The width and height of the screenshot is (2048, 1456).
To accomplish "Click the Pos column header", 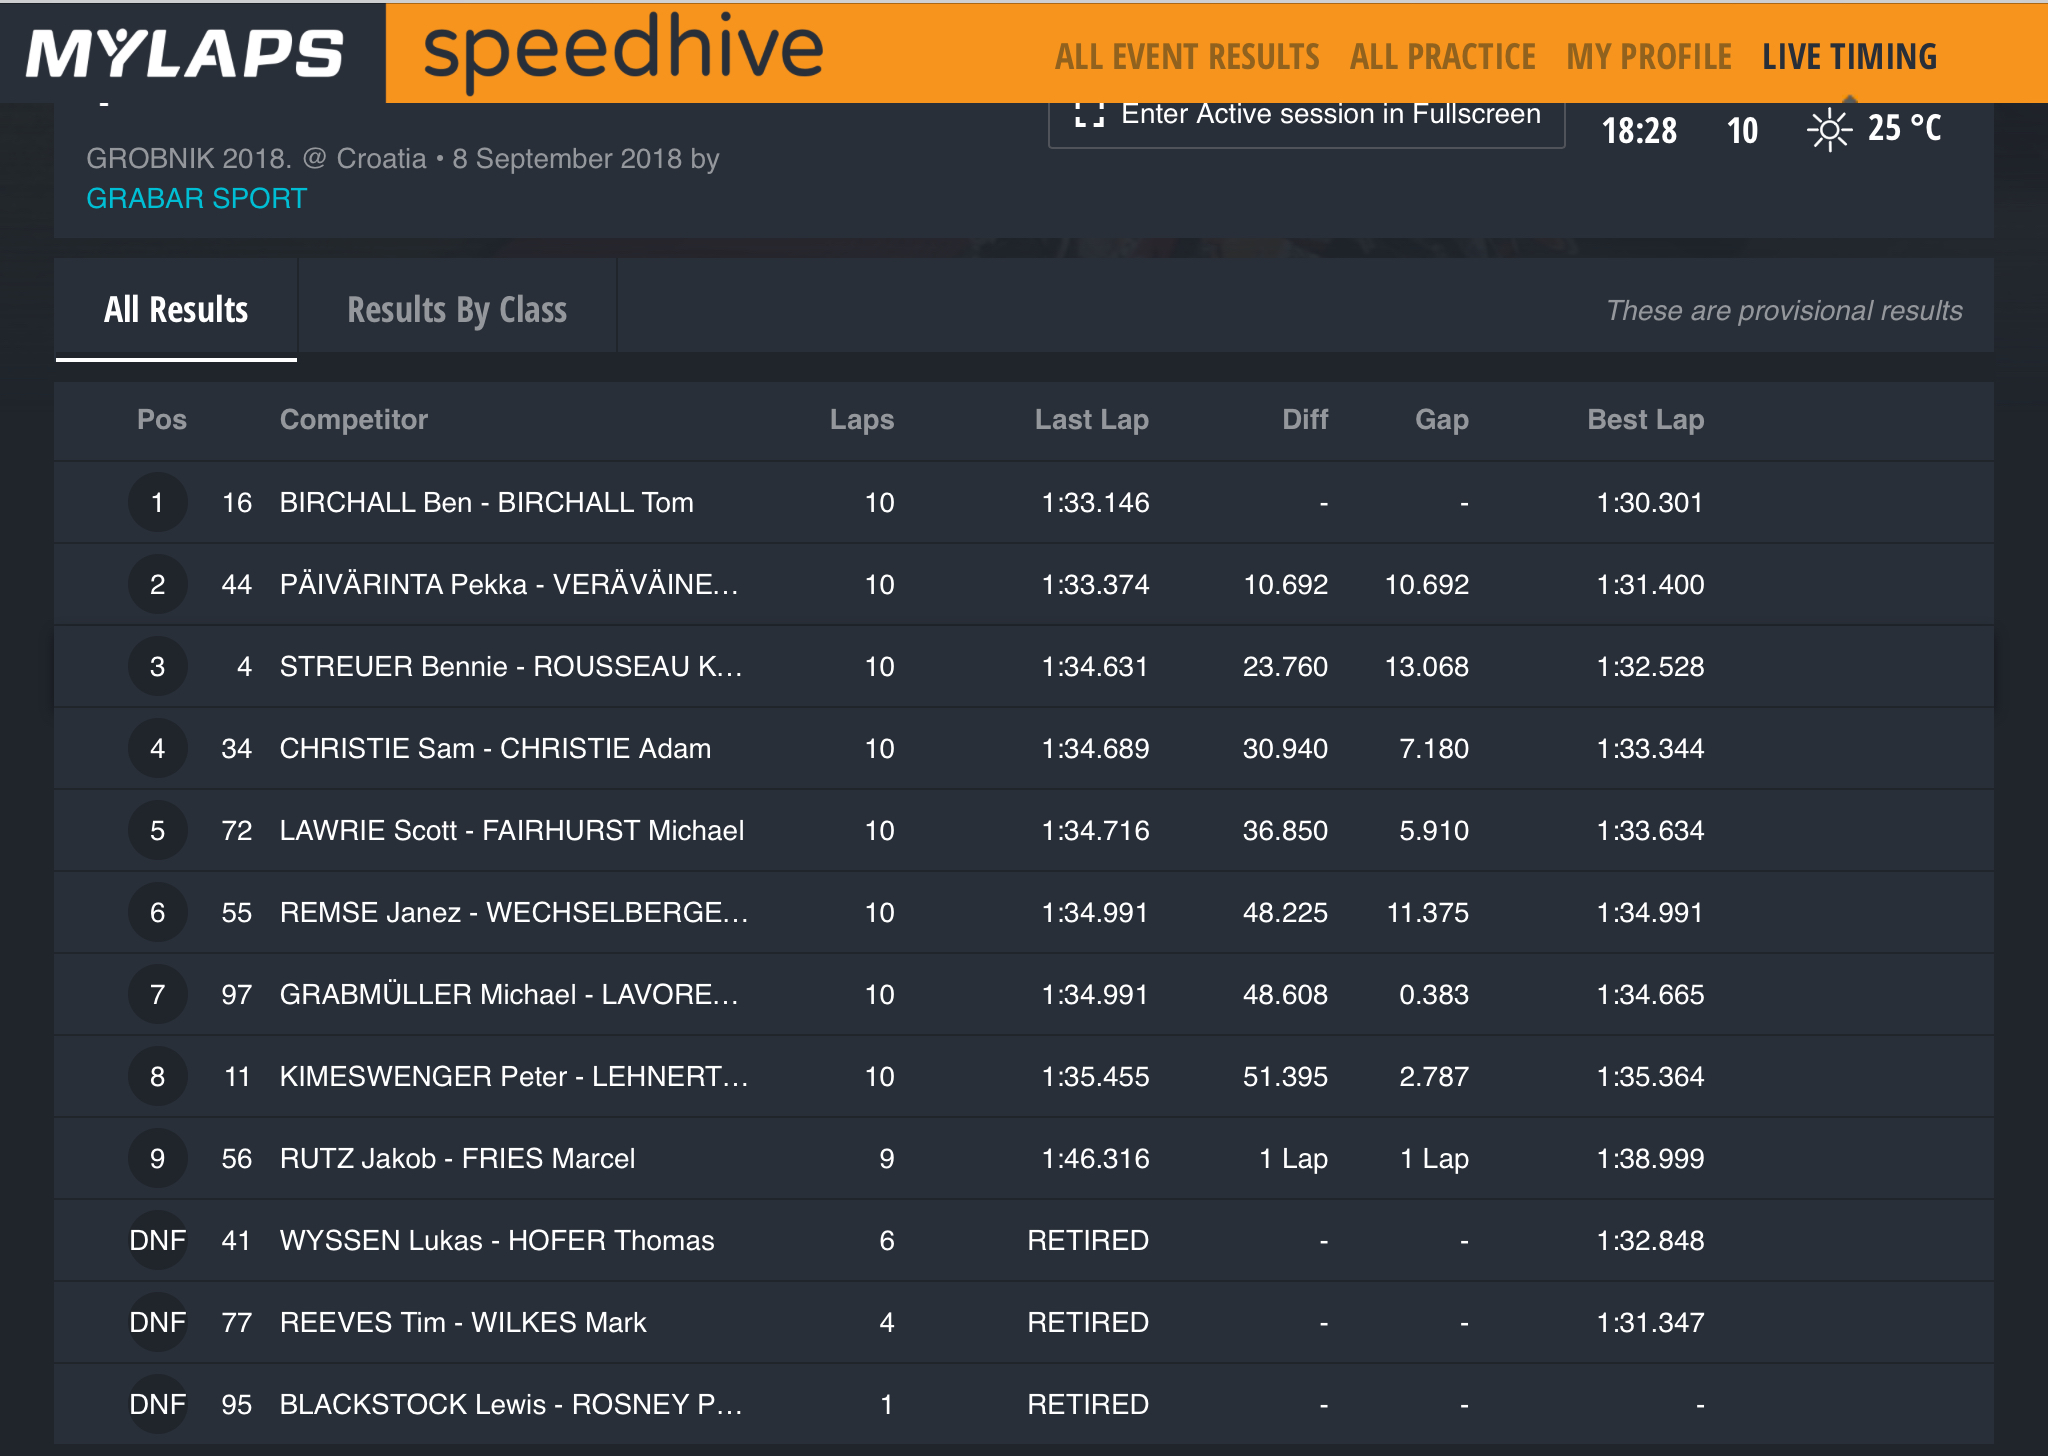I will pyautogui.click(x=162, y=419).
